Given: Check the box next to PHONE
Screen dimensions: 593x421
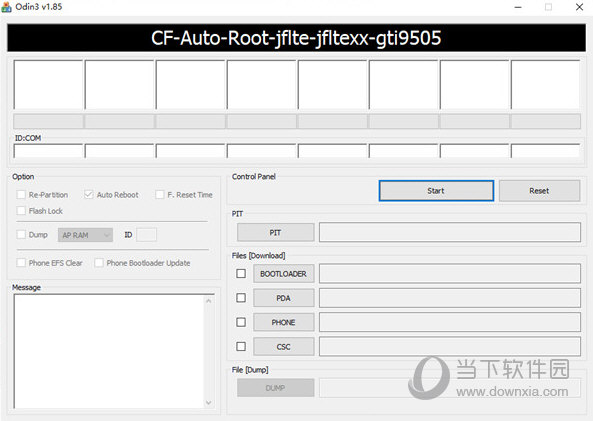Looking at the screenshot, I should pos(241,322).
